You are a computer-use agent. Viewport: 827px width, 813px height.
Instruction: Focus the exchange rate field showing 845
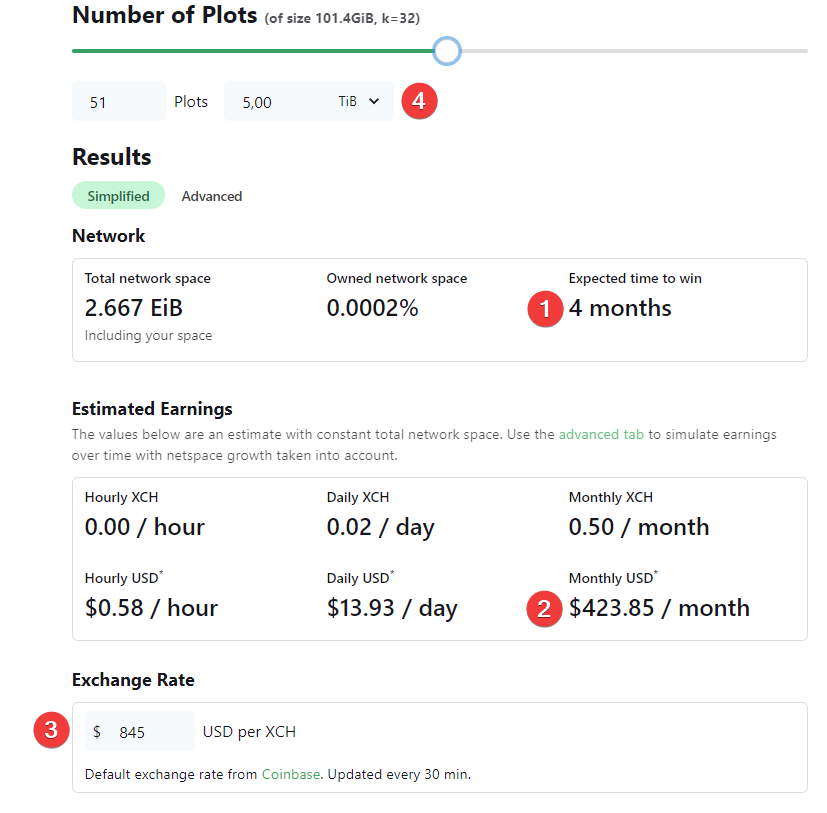150,732
